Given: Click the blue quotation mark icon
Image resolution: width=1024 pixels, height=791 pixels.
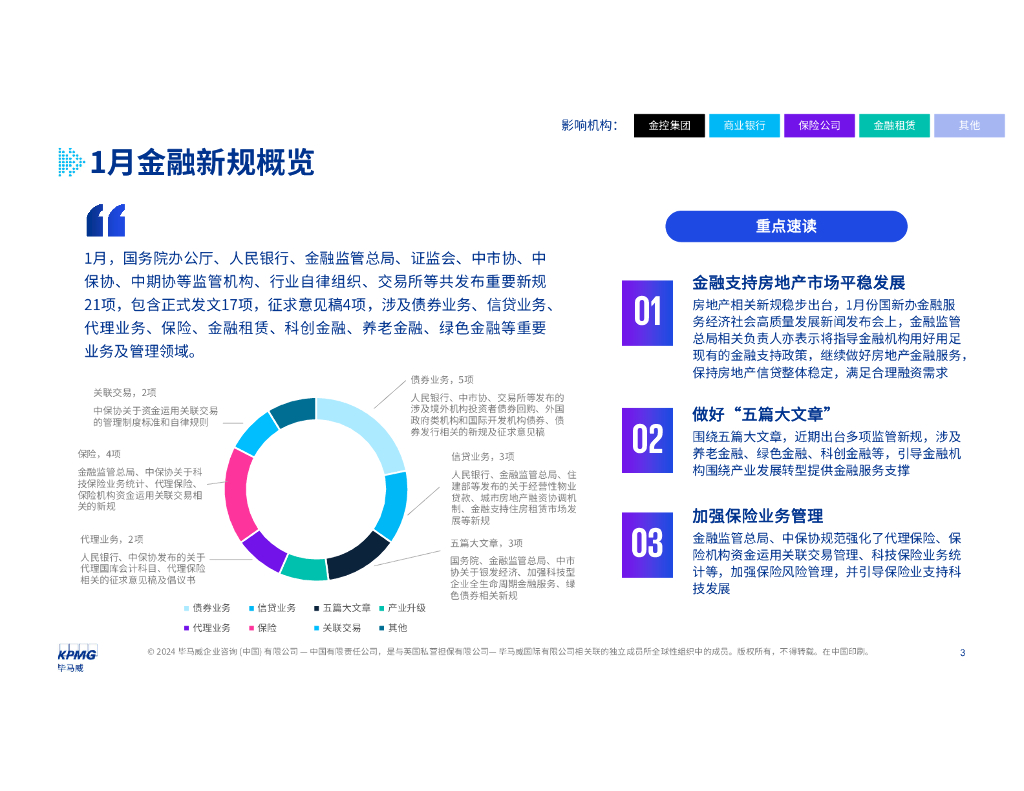Looking at the screenshot, I should point(106,220).
